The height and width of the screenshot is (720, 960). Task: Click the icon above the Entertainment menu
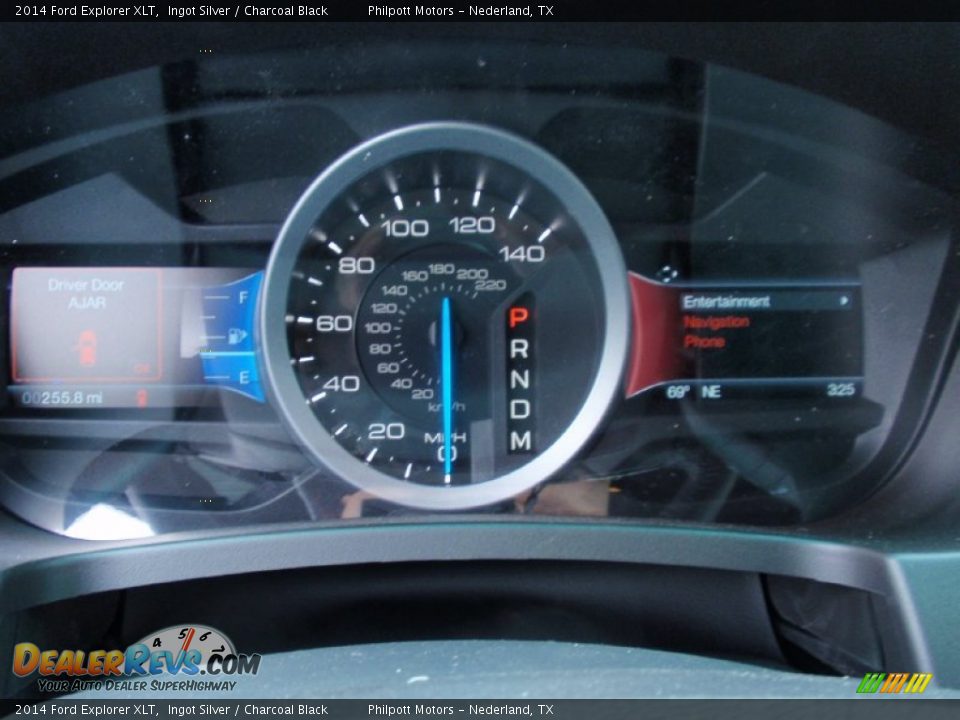668,273
